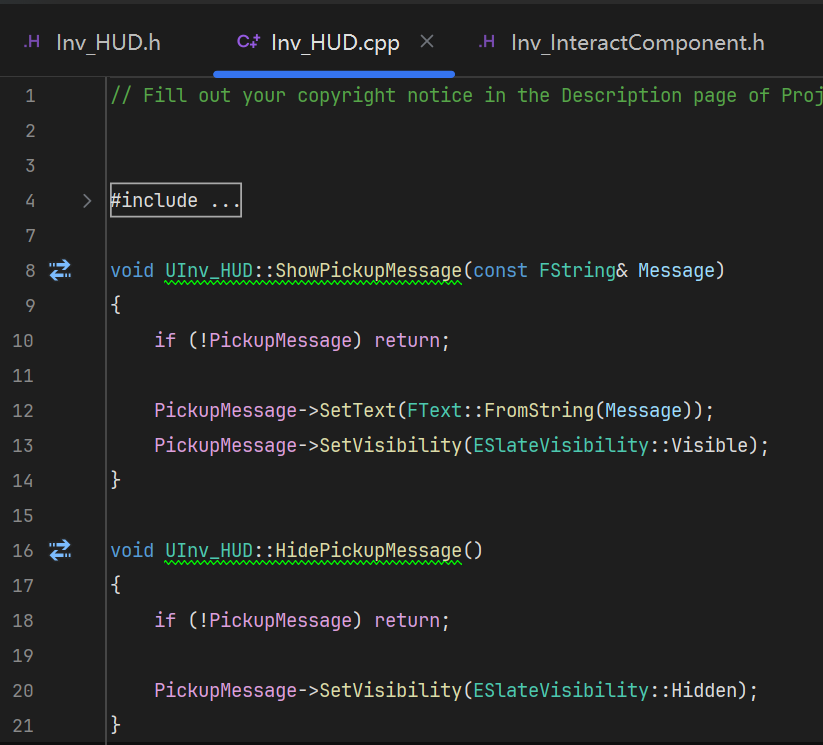Click Message parameter name on line 8
Viewport: 823px width, 745px height.
click(677, 270)
